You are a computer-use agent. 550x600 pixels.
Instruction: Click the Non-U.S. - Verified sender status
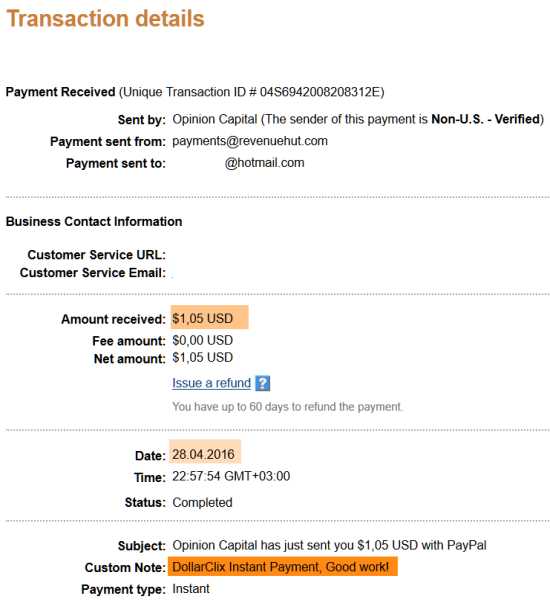click(485, 119)
